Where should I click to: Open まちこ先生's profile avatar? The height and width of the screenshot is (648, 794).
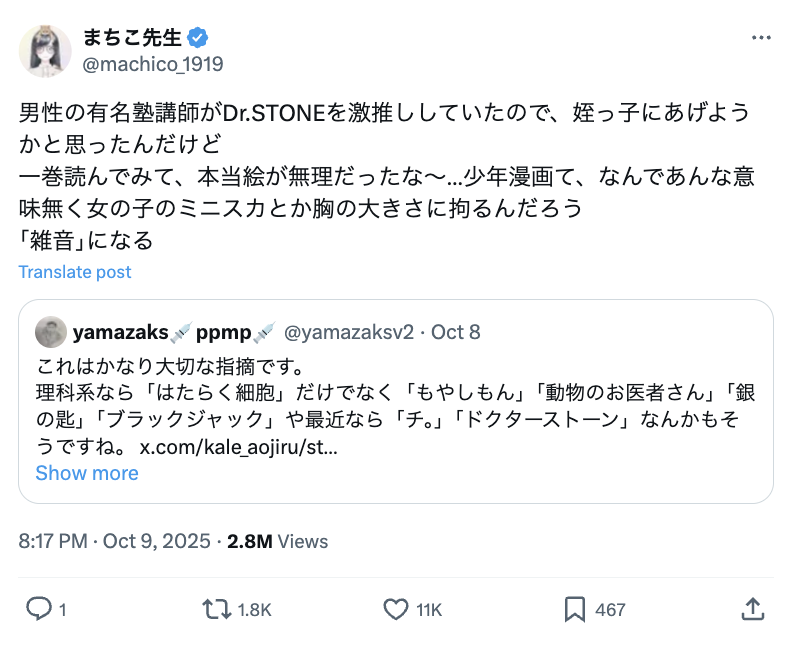[46, 52]
